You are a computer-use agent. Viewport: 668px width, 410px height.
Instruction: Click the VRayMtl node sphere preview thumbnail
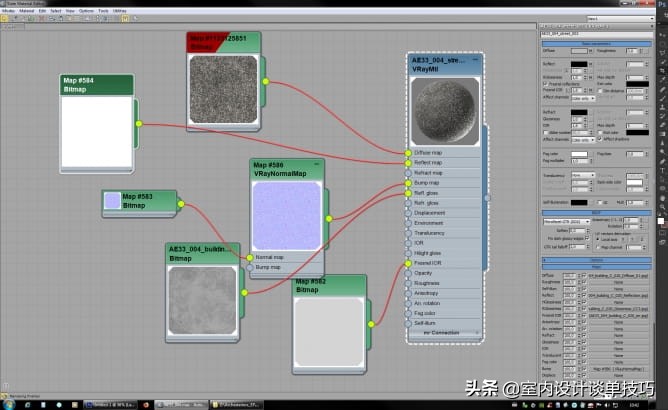click(445, 111)
